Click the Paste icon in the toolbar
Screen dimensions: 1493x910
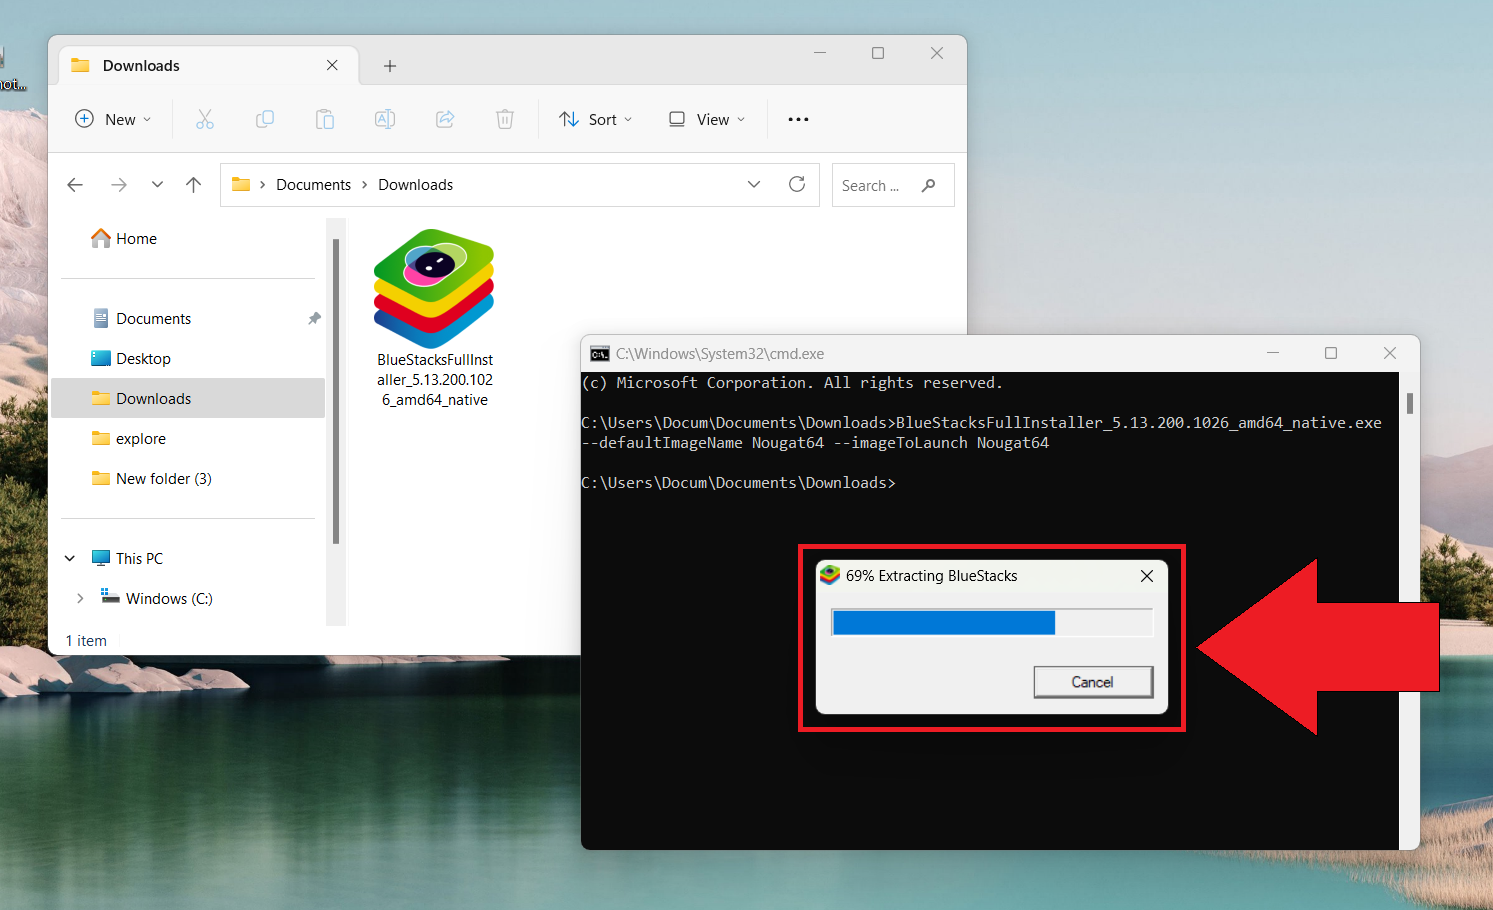325,119
